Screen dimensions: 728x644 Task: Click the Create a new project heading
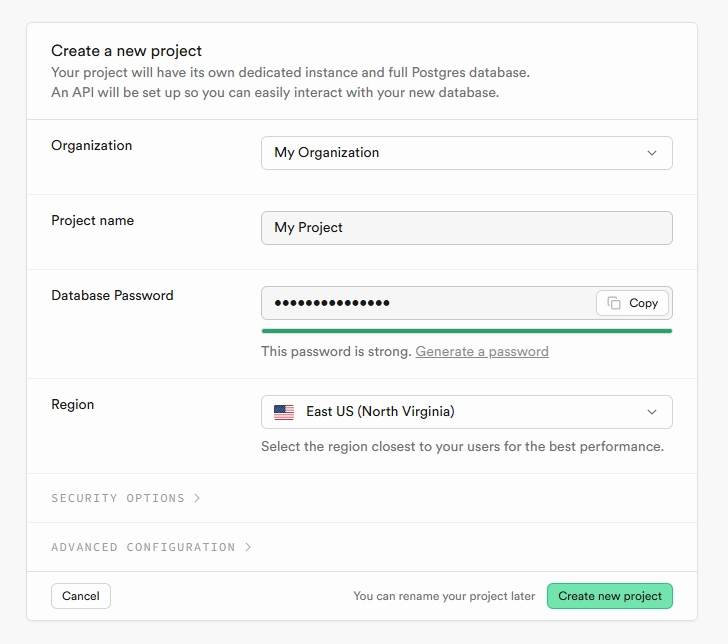point(126,51)
